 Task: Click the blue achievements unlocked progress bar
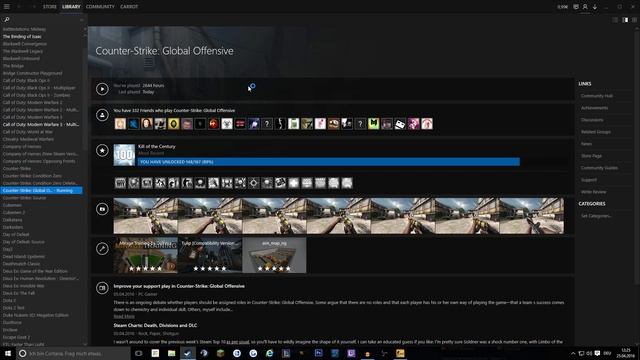[x=329, y=162]
